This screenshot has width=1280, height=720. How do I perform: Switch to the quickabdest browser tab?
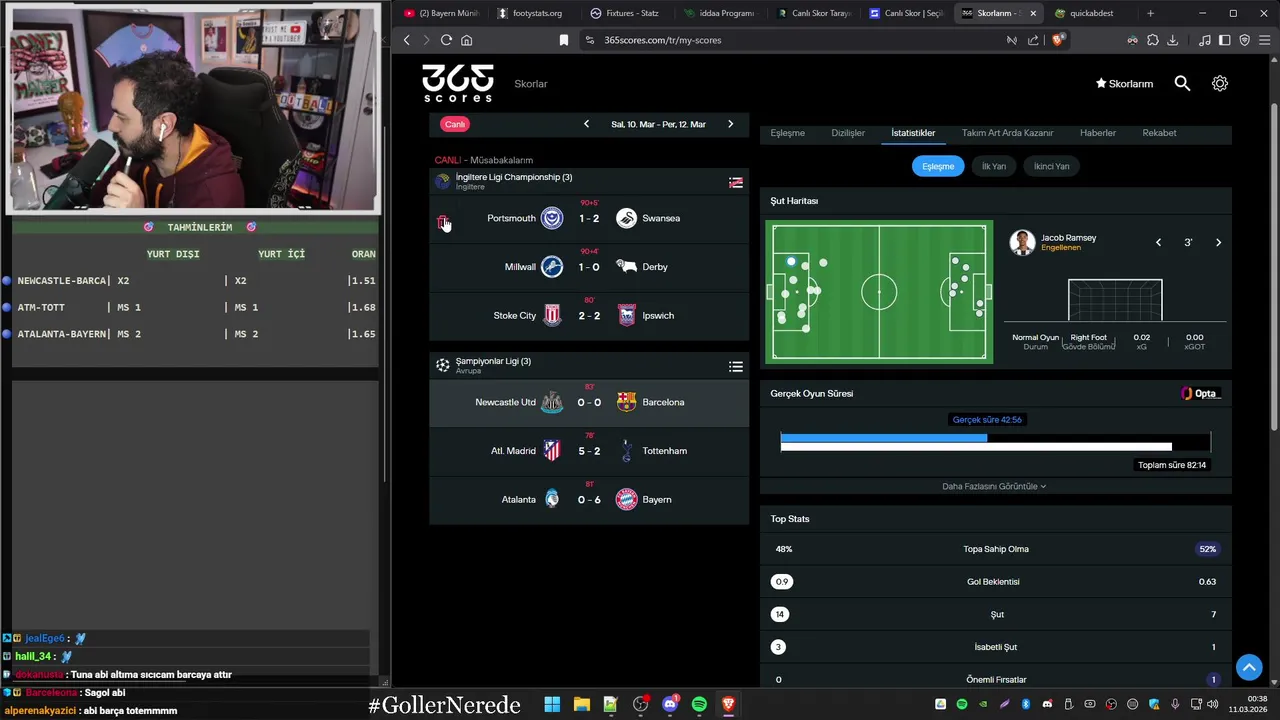pos(1091,13)
